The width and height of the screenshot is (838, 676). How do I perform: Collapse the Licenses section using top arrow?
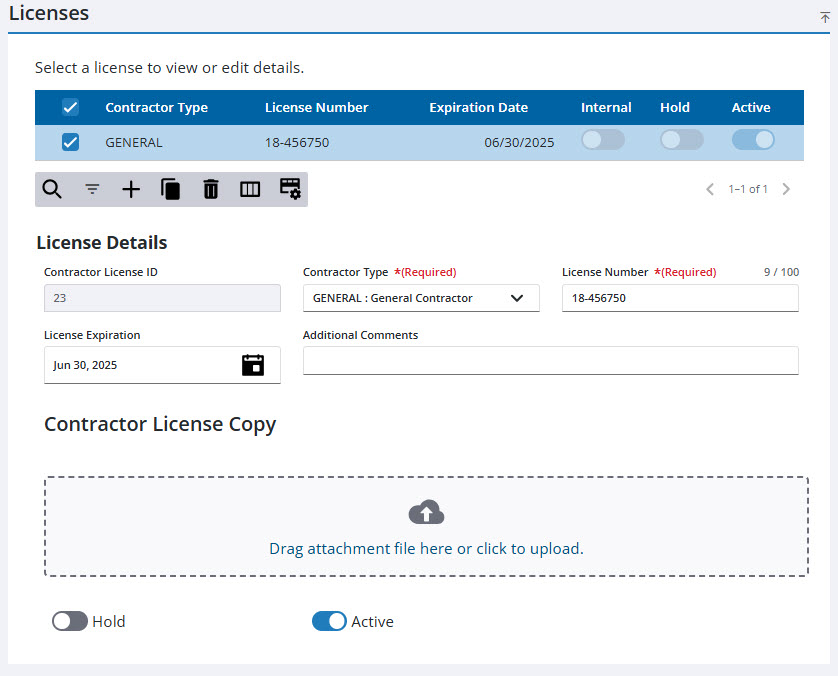(825, 16)
